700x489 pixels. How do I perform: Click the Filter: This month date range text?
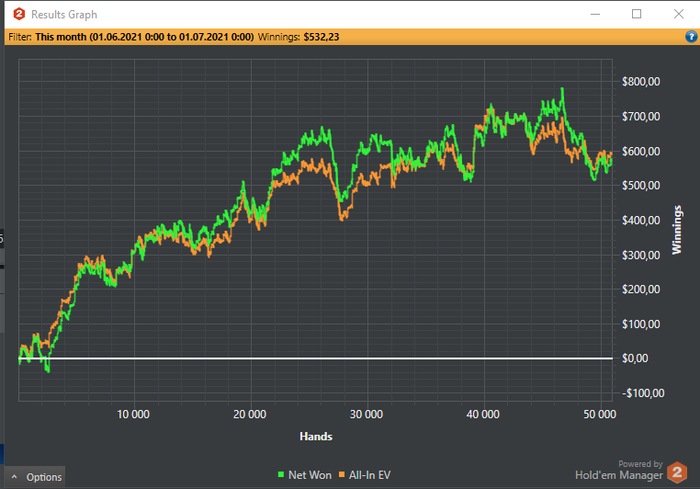(x=131, y=37)
